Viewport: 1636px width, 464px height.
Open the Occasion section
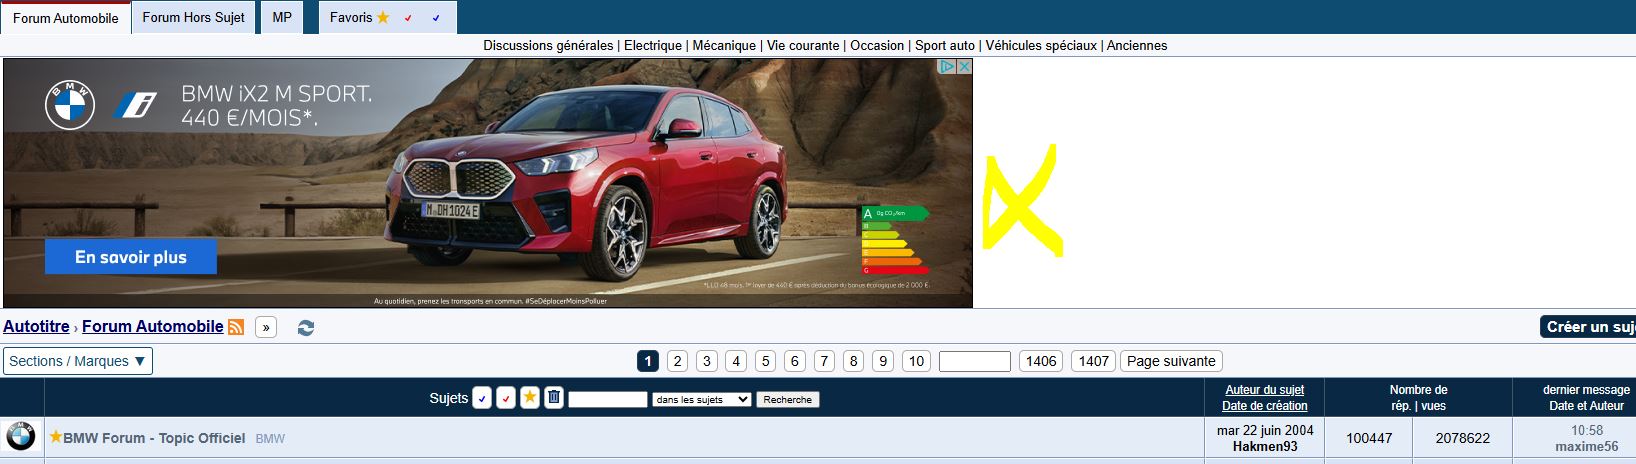[877, 45]
